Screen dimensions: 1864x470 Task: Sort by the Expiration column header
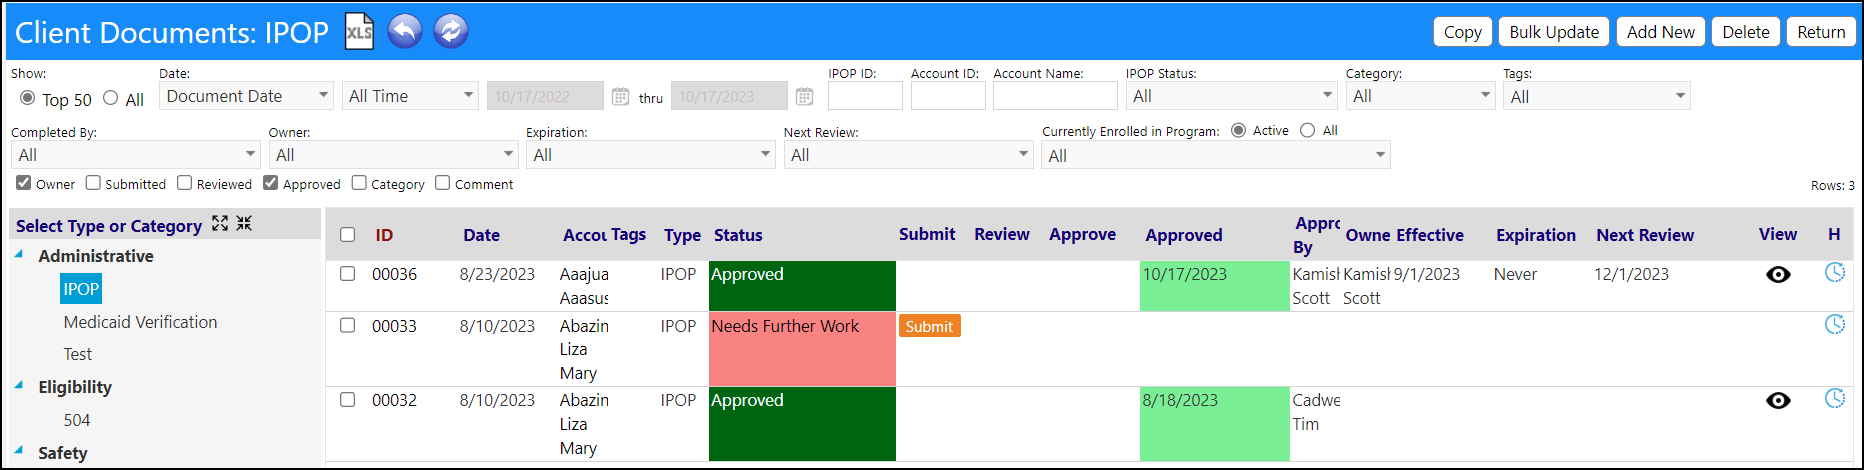tap(1536, 235)
